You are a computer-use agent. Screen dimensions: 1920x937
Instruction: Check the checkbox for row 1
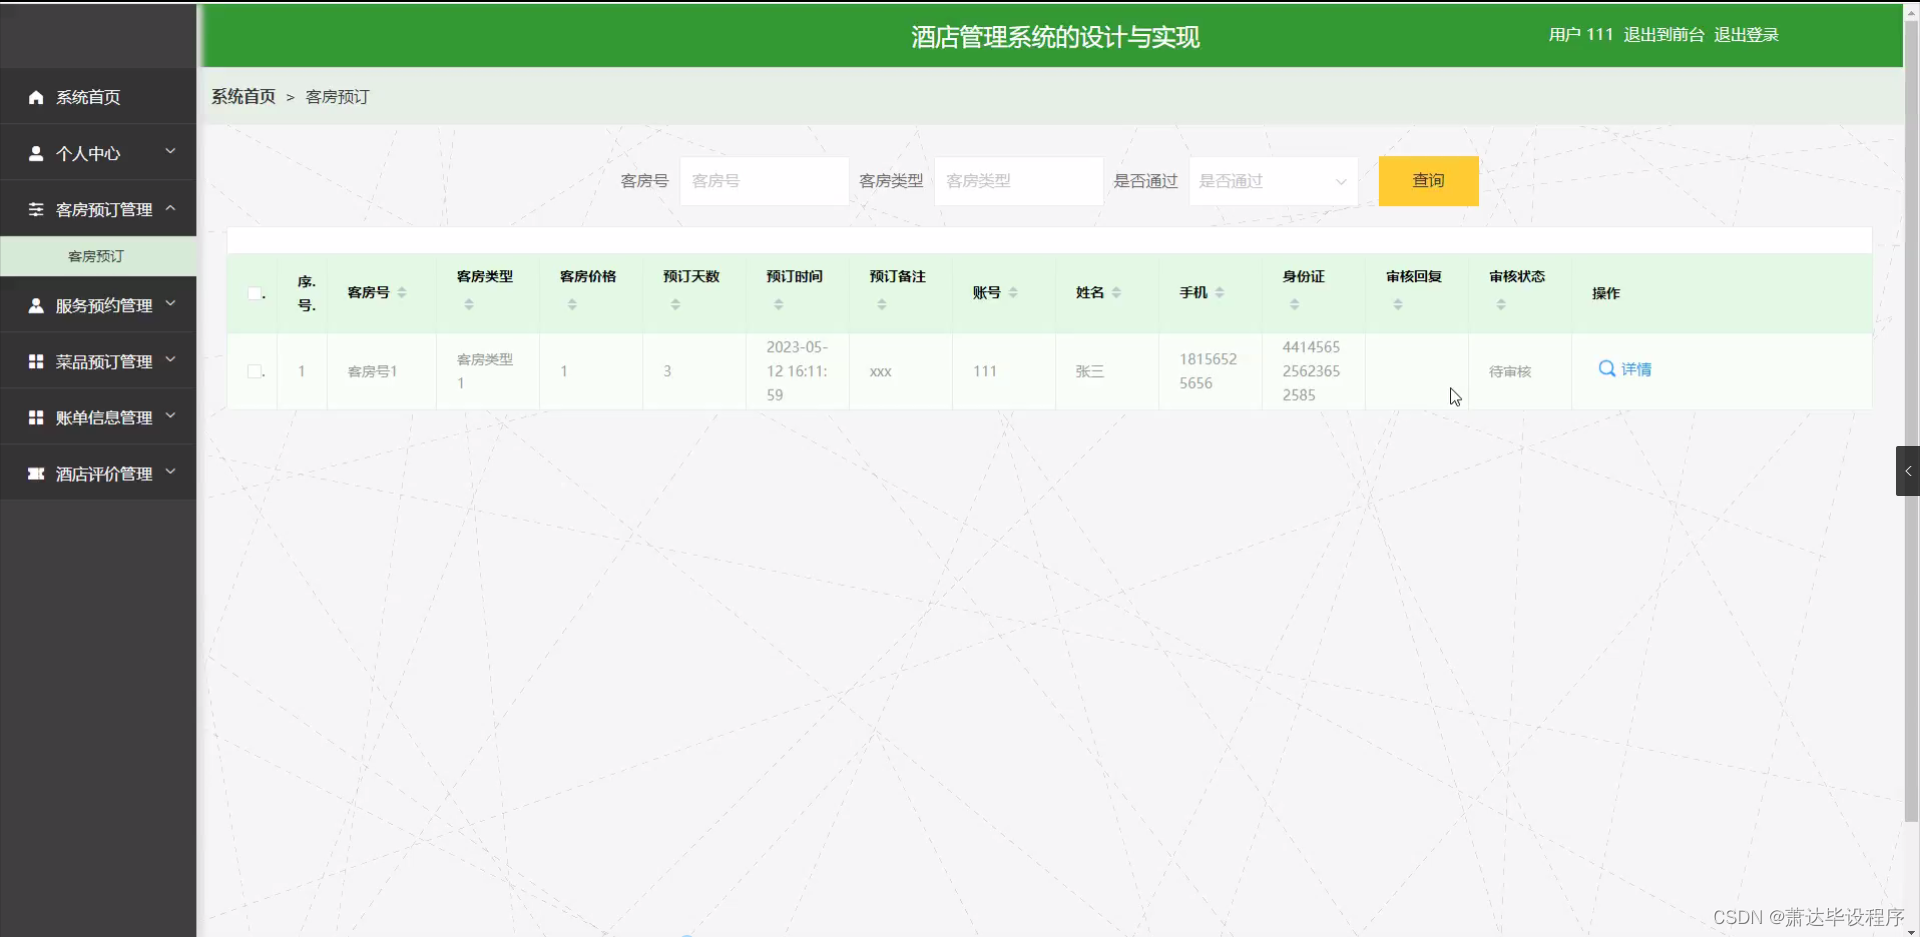point(256,371)
